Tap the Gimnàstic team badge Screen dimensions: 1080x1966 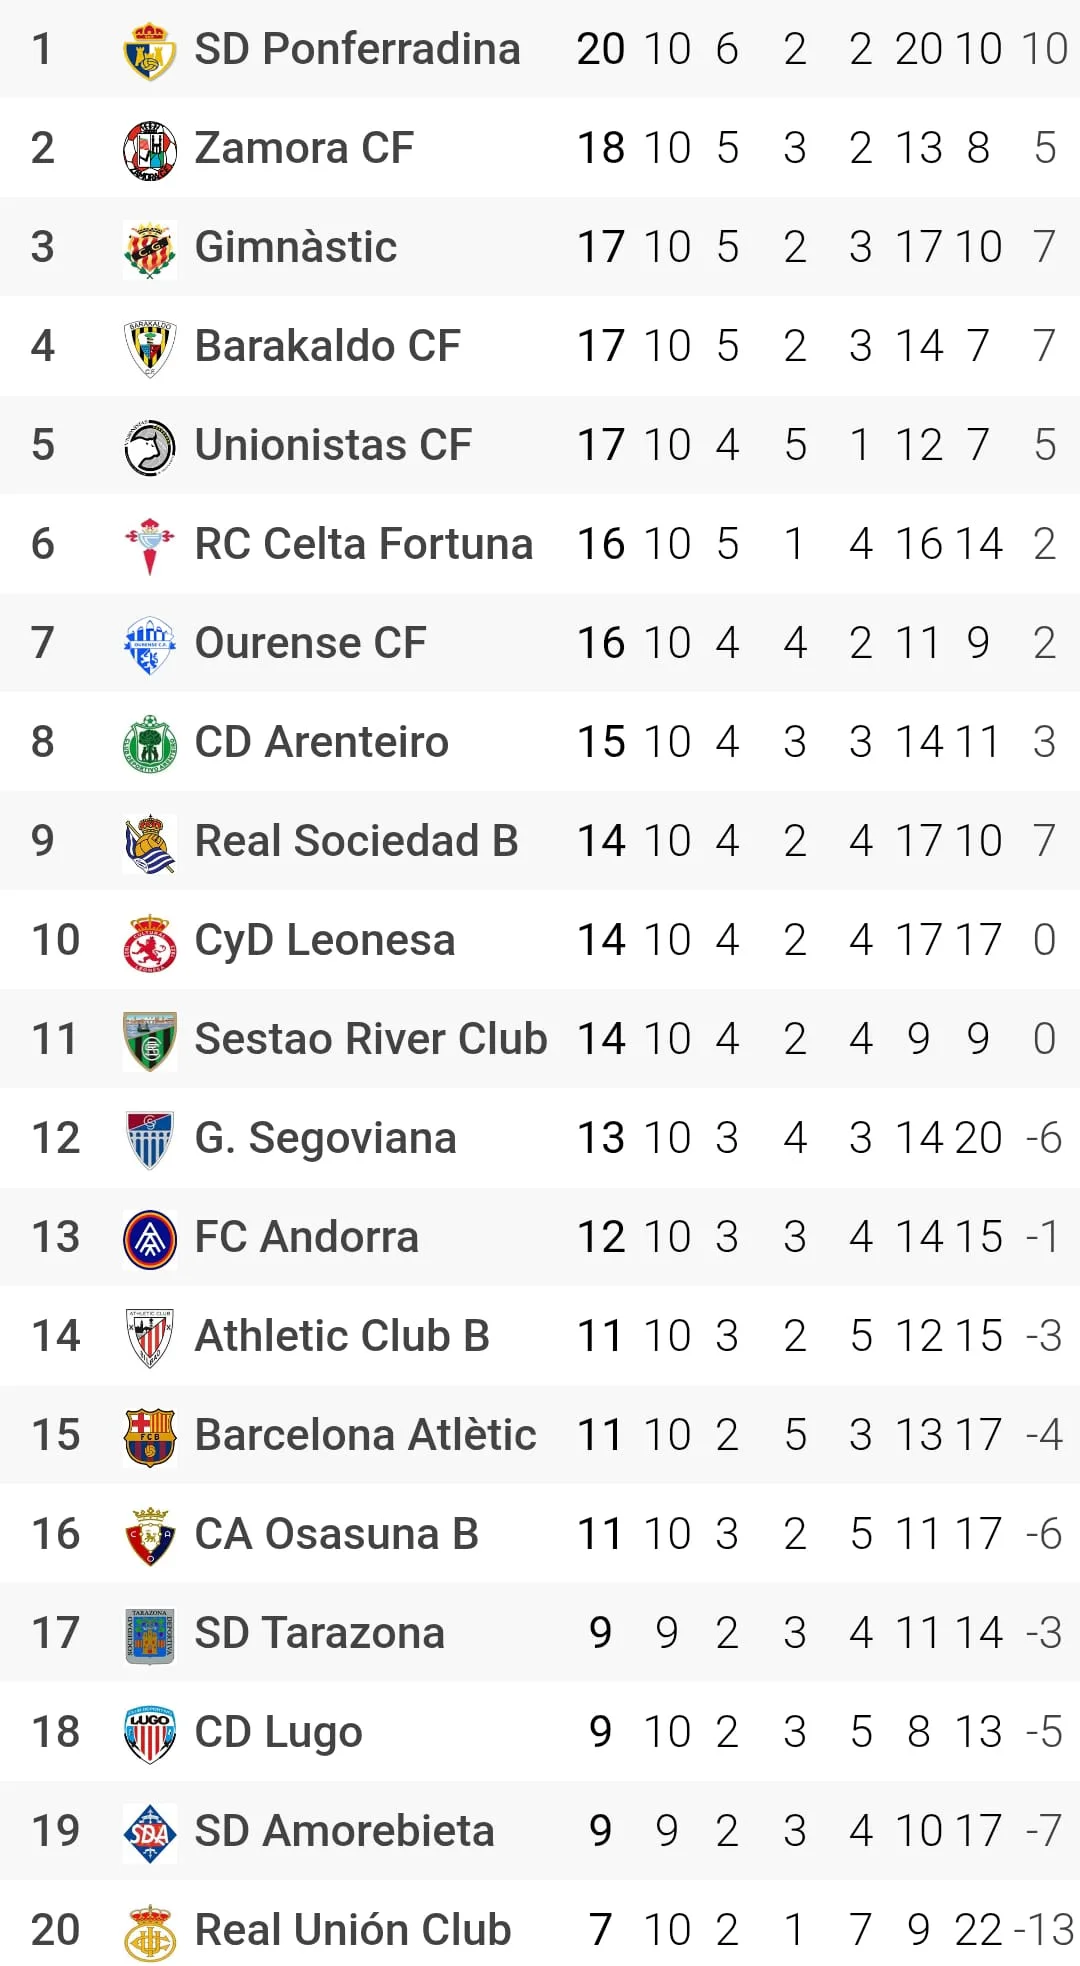tap(149, 248)
